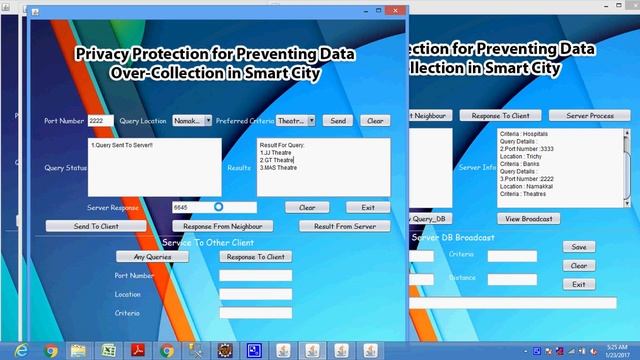Click the Port Number field showing 2222
This screenshot has width=640, height=360.
(100, 120)
